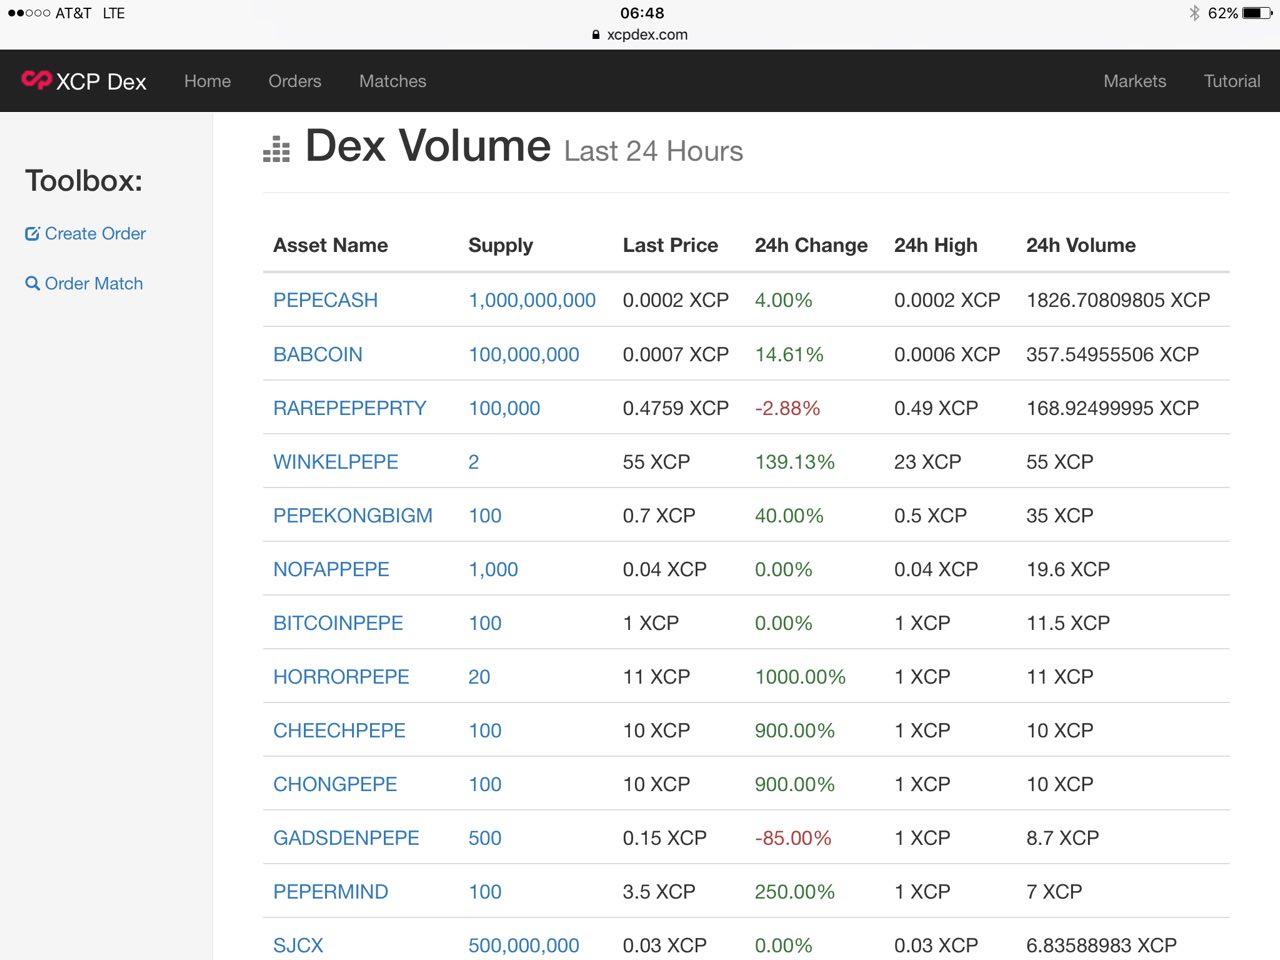
Task: Click PEPEKONGBIGM's supply value 100
Action: [485, 516]
